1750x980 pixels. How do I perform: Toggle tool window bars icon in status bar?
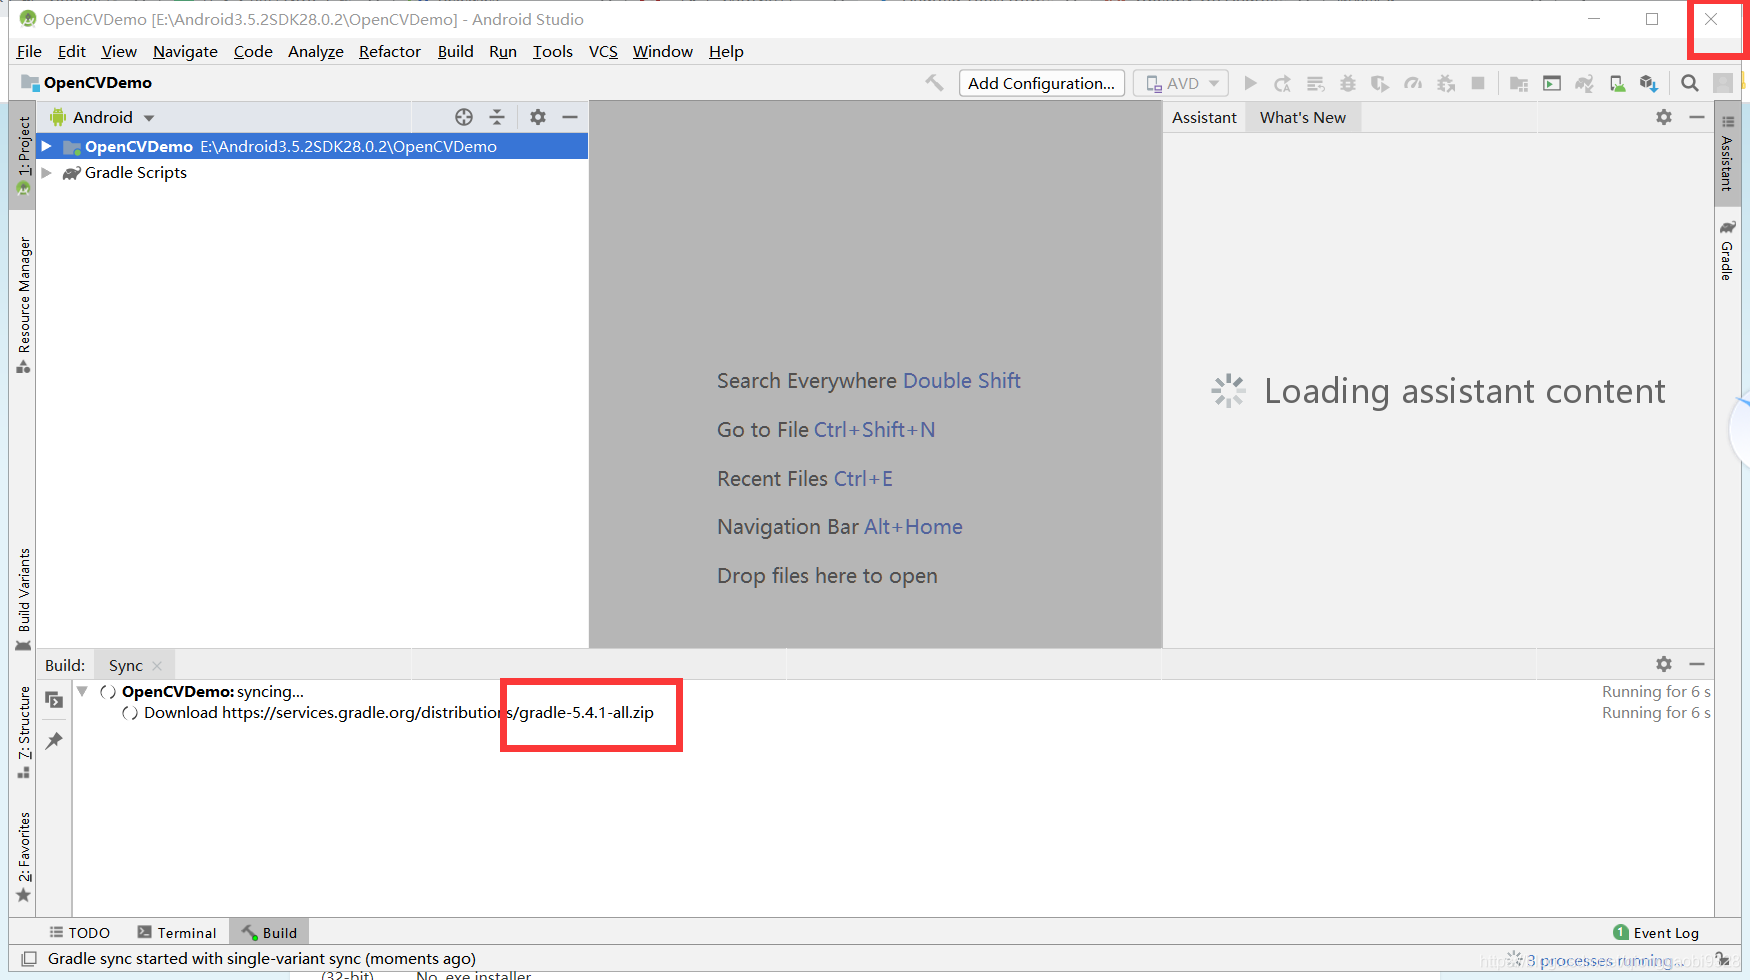coord(29,959)
